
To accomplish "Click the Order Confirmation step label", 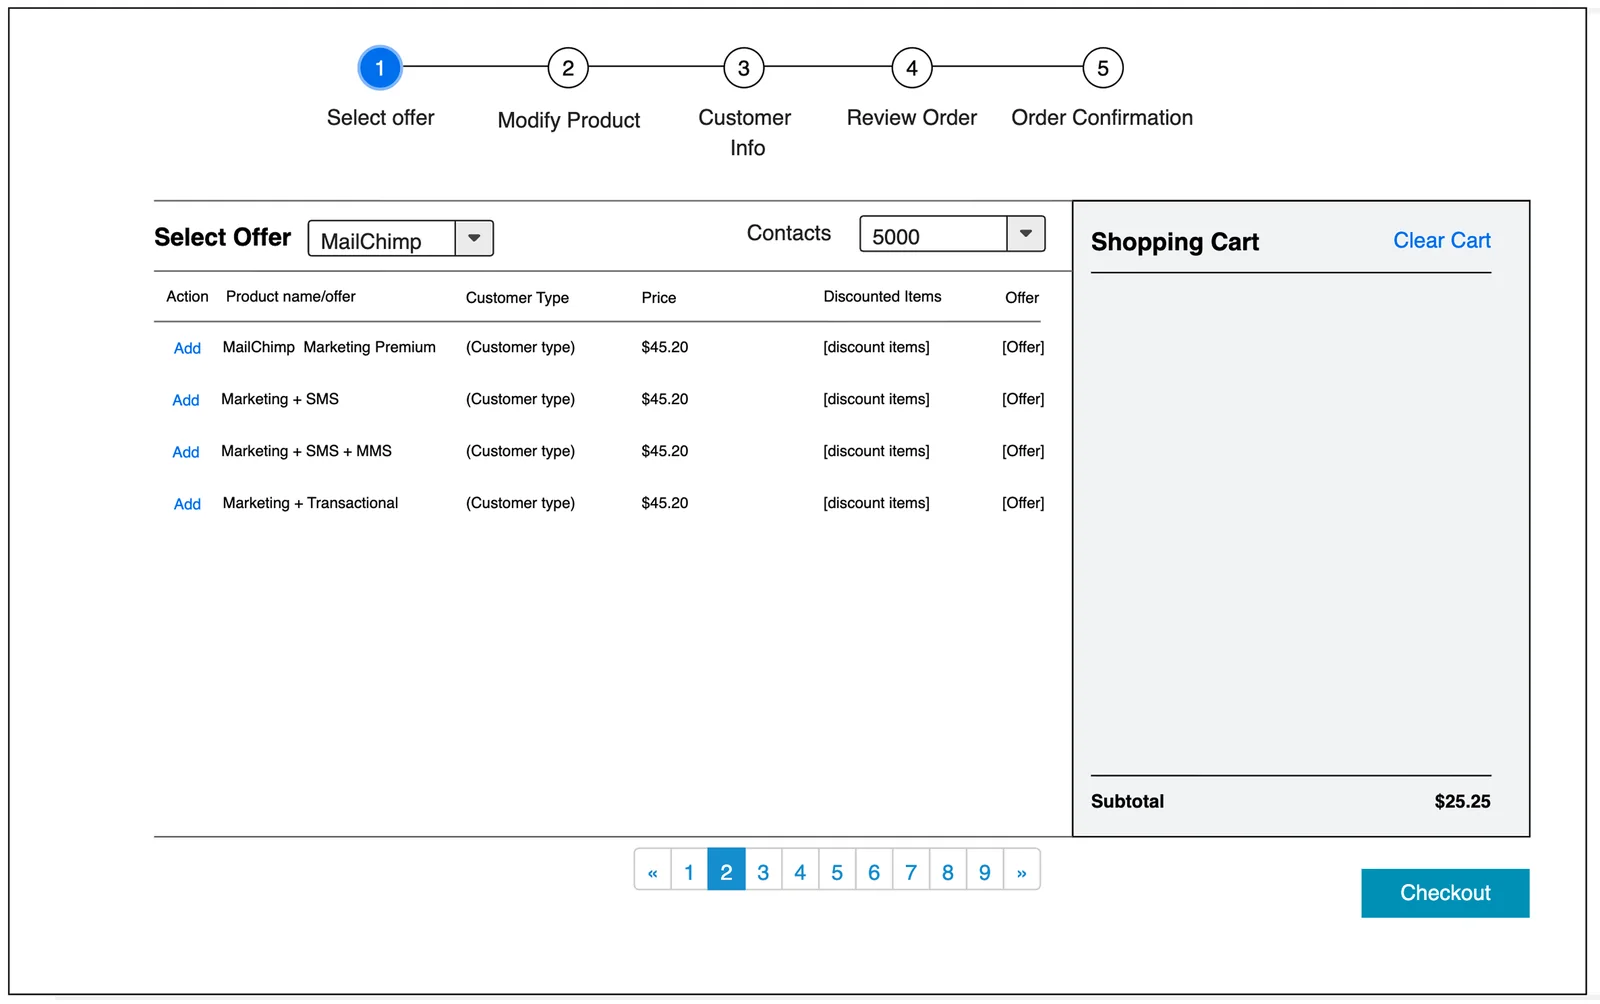I will point(1102,117).
